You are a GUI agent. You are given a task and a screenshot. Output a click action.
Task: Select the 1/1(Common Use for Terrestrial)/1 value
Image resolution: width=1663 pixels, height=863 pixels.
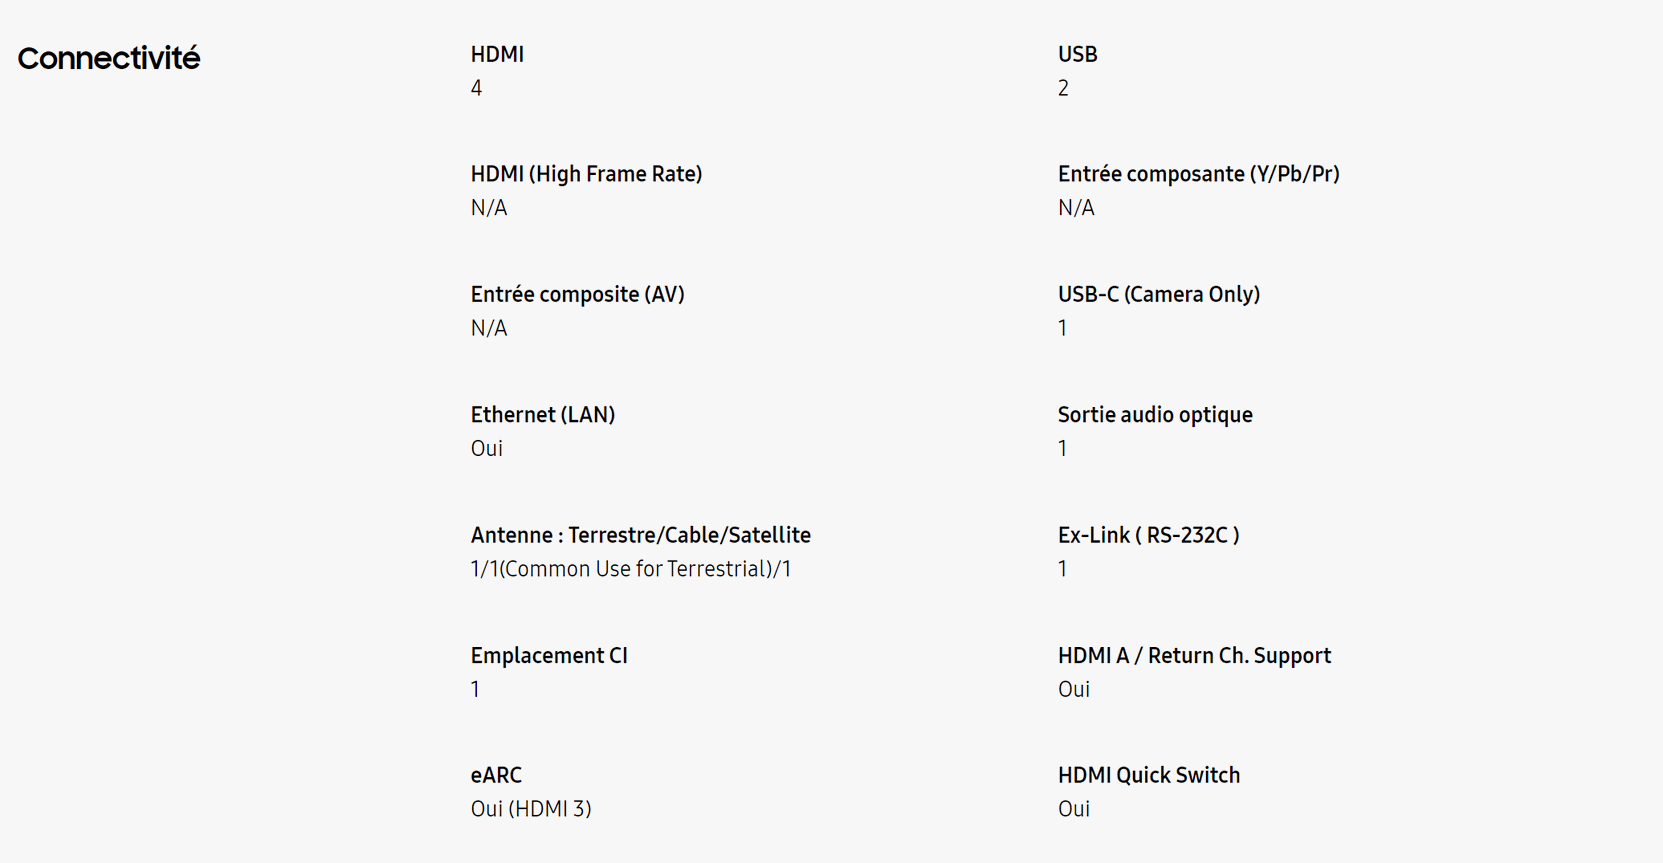tap(631, 569)
